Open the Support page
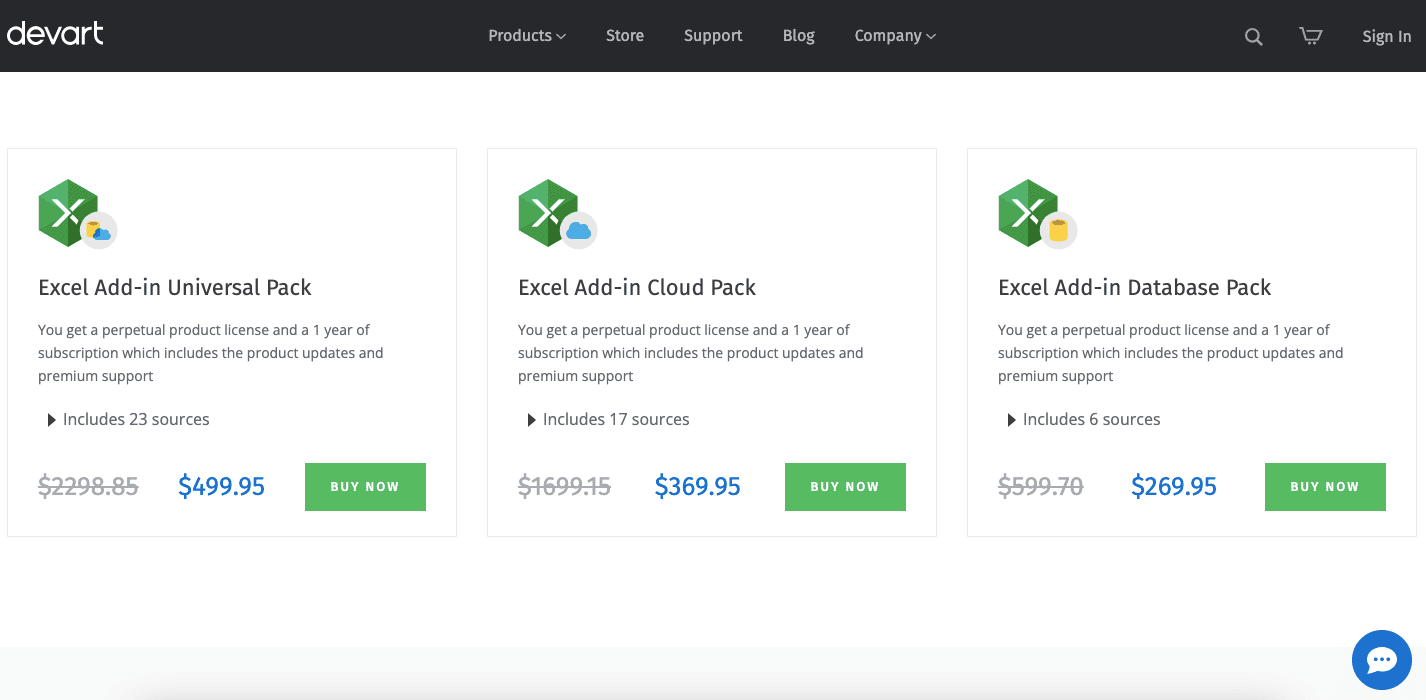 [713, 36]
